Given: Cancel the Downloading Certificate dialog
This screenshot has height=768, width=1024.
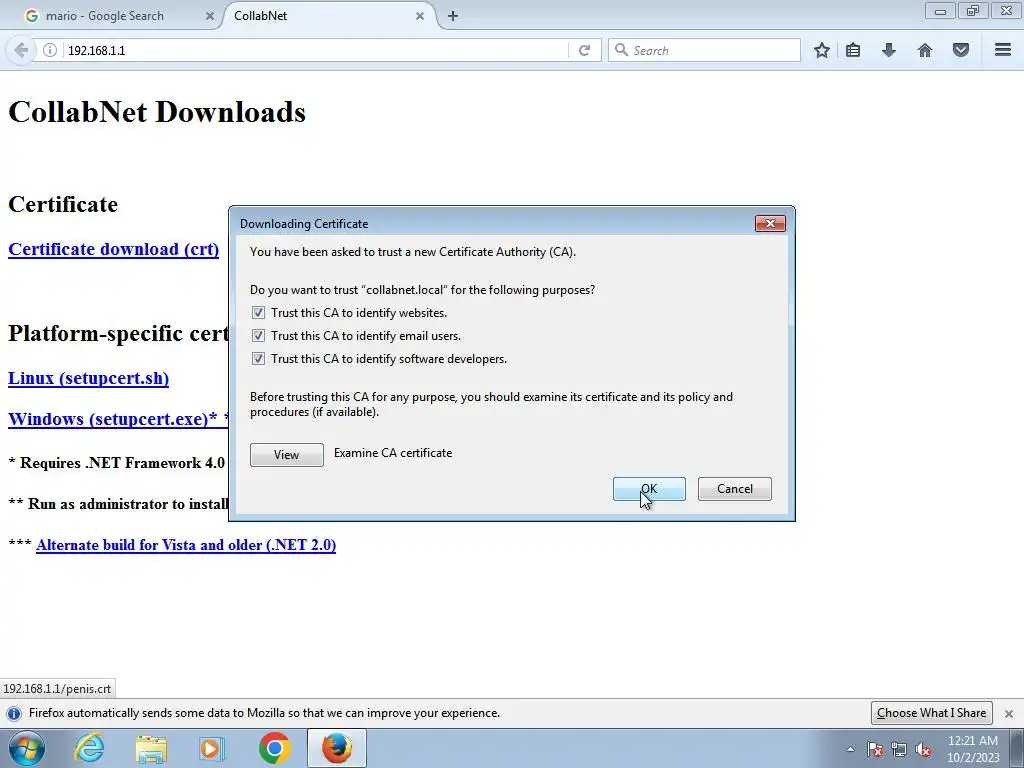Looking at the screenshot, I should [735, 489].
